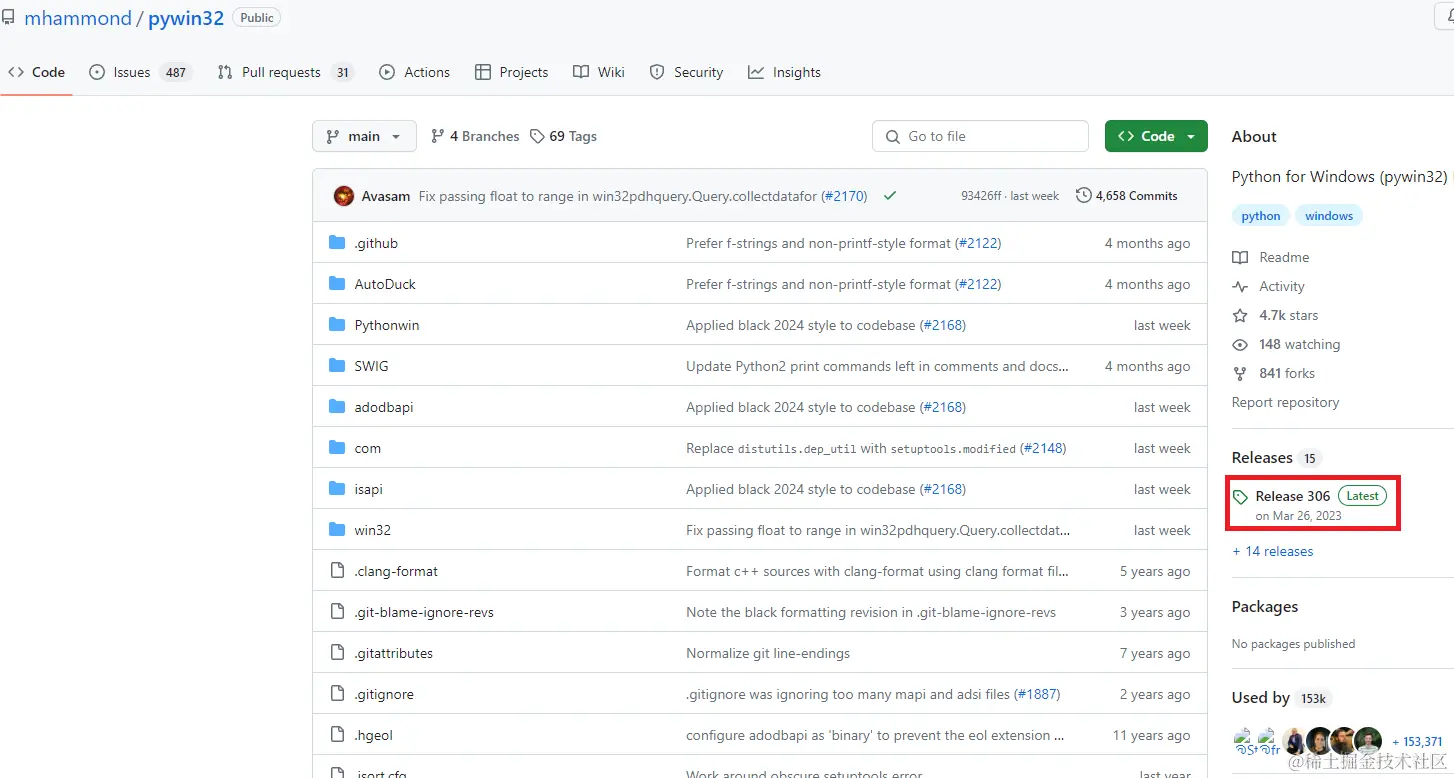Open the .gitignore file name
The height and width of the screenshot is (778, 1454).
click(x=384, y=694)
